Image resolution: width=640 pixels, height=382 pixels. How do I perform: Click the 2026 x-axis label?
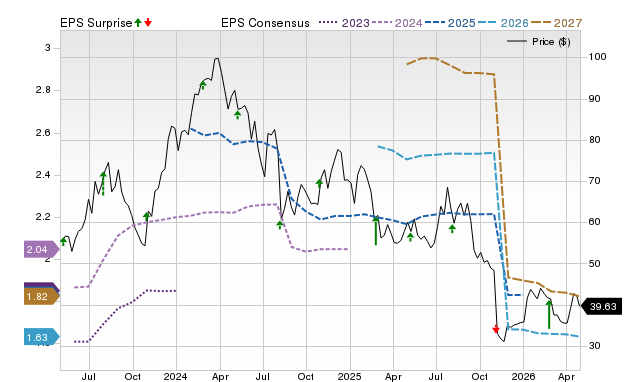[523, 376]
